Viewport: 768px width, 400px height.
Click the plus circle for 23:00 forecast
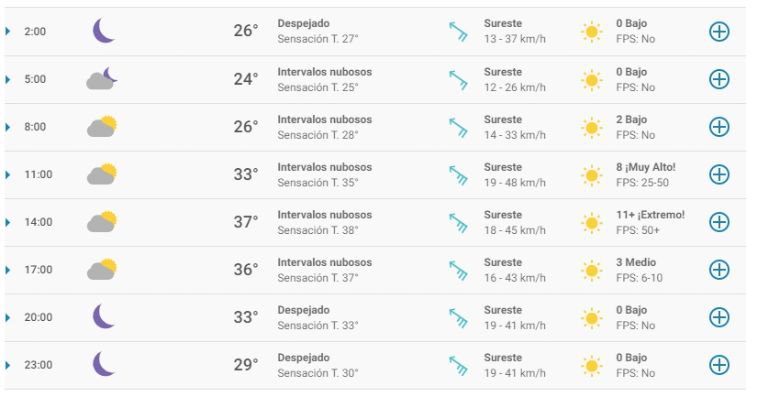click(719, 365)
